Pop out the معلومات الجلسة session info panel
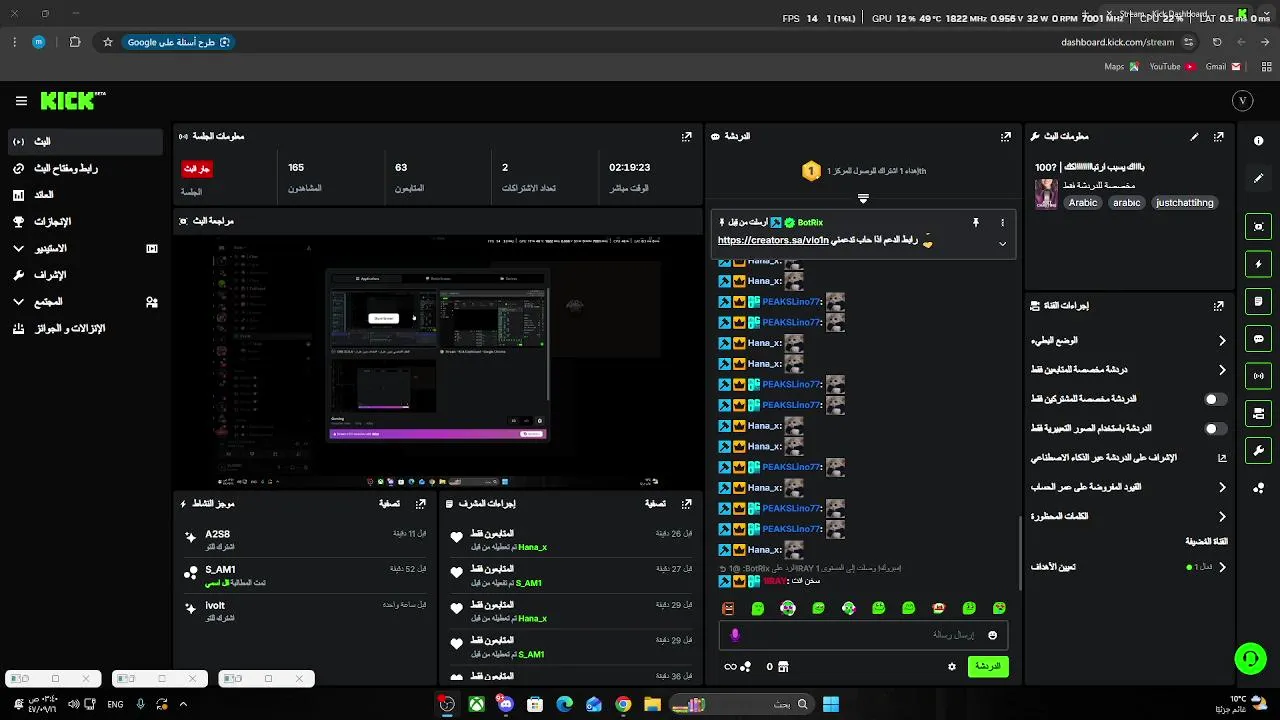Viewport: 1280px width, 720px height. (686, 137)
